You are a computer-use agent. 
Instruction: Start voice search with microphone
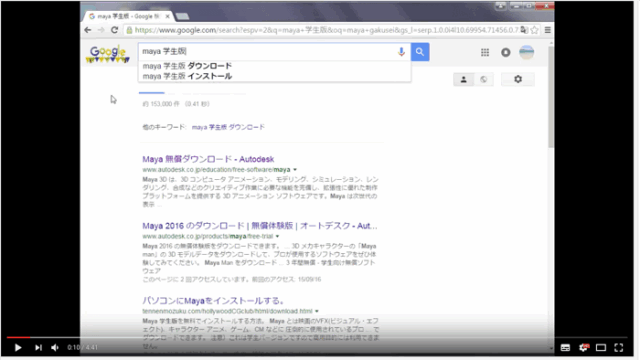click(401, 52)
